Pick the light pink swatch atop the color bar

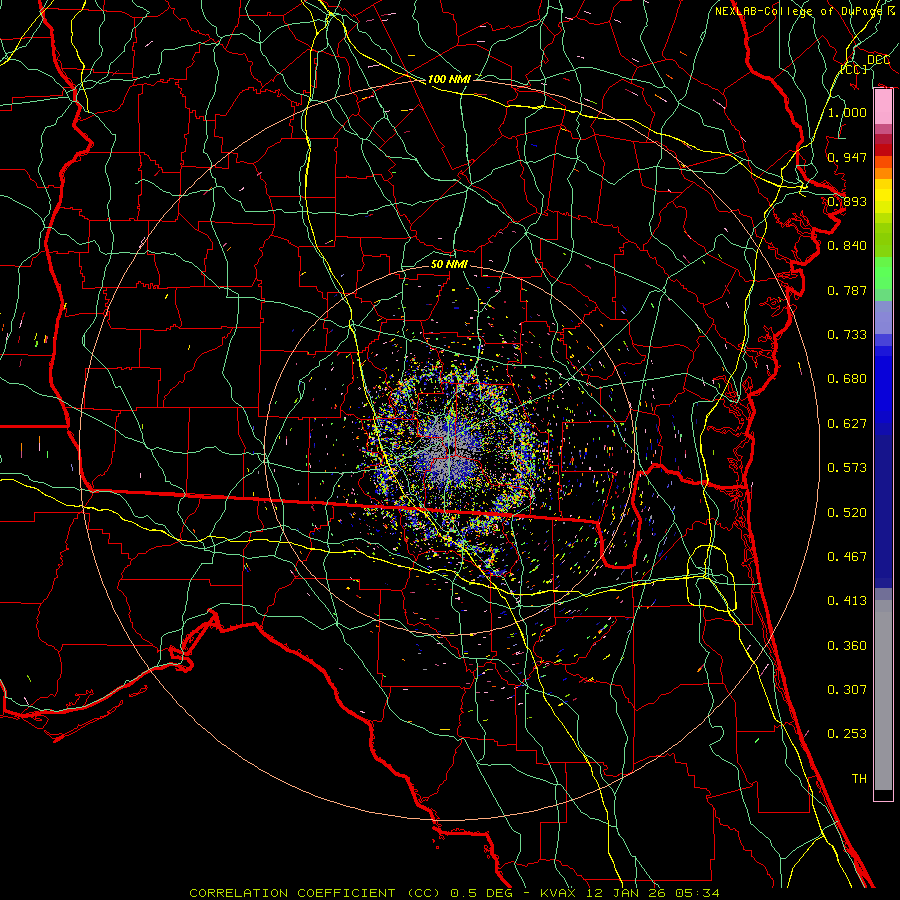tap(883, 106)
